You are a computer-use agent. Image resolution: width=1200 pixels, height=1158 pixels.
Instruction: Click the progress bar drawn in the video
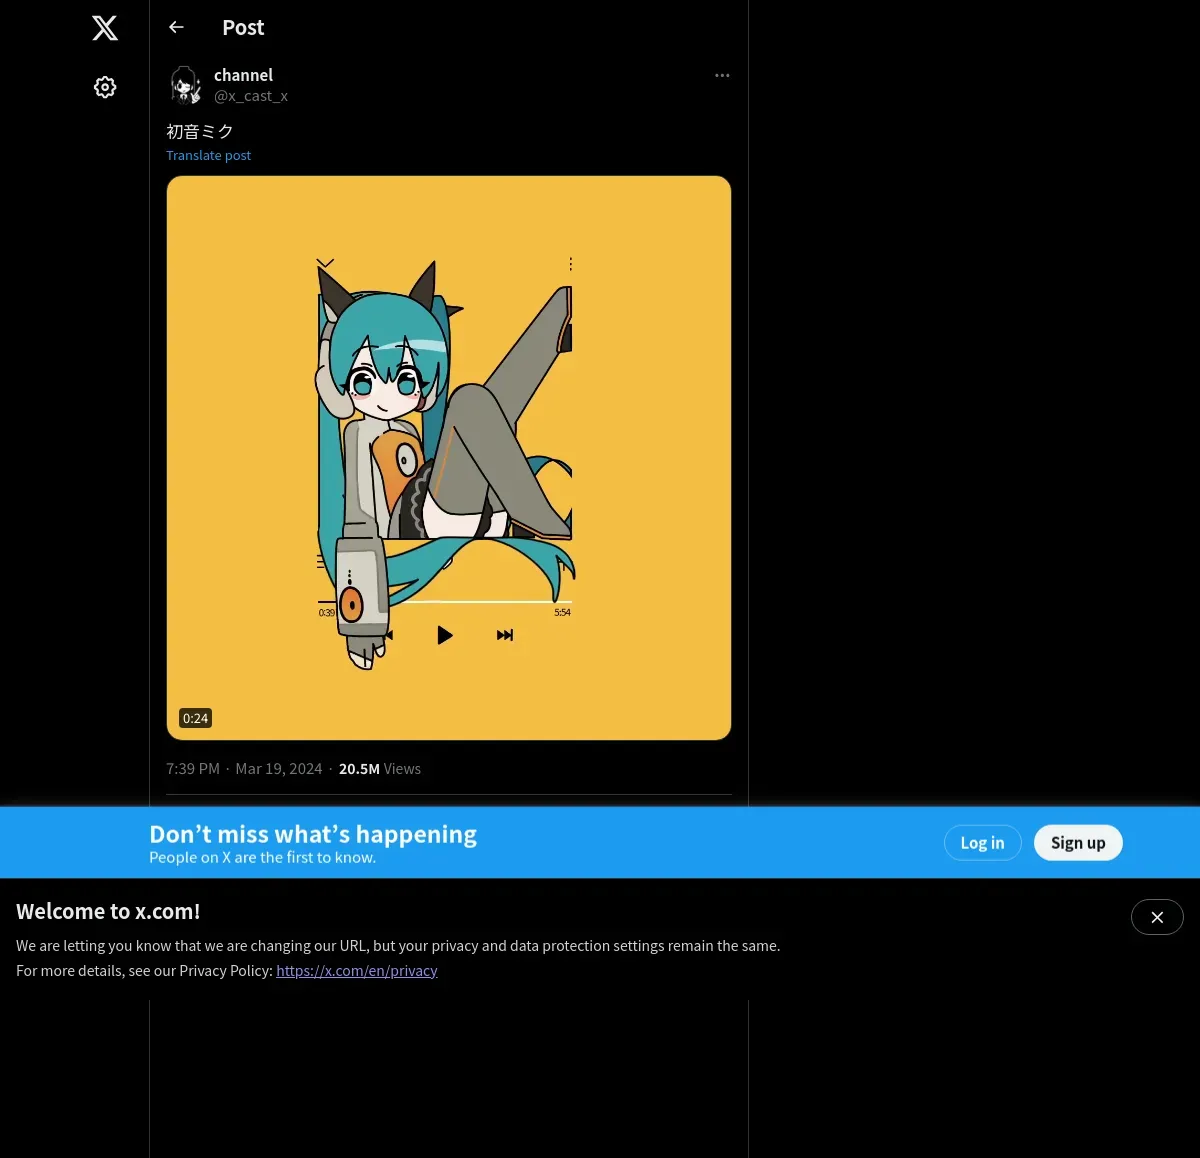(x=445, y=602)
